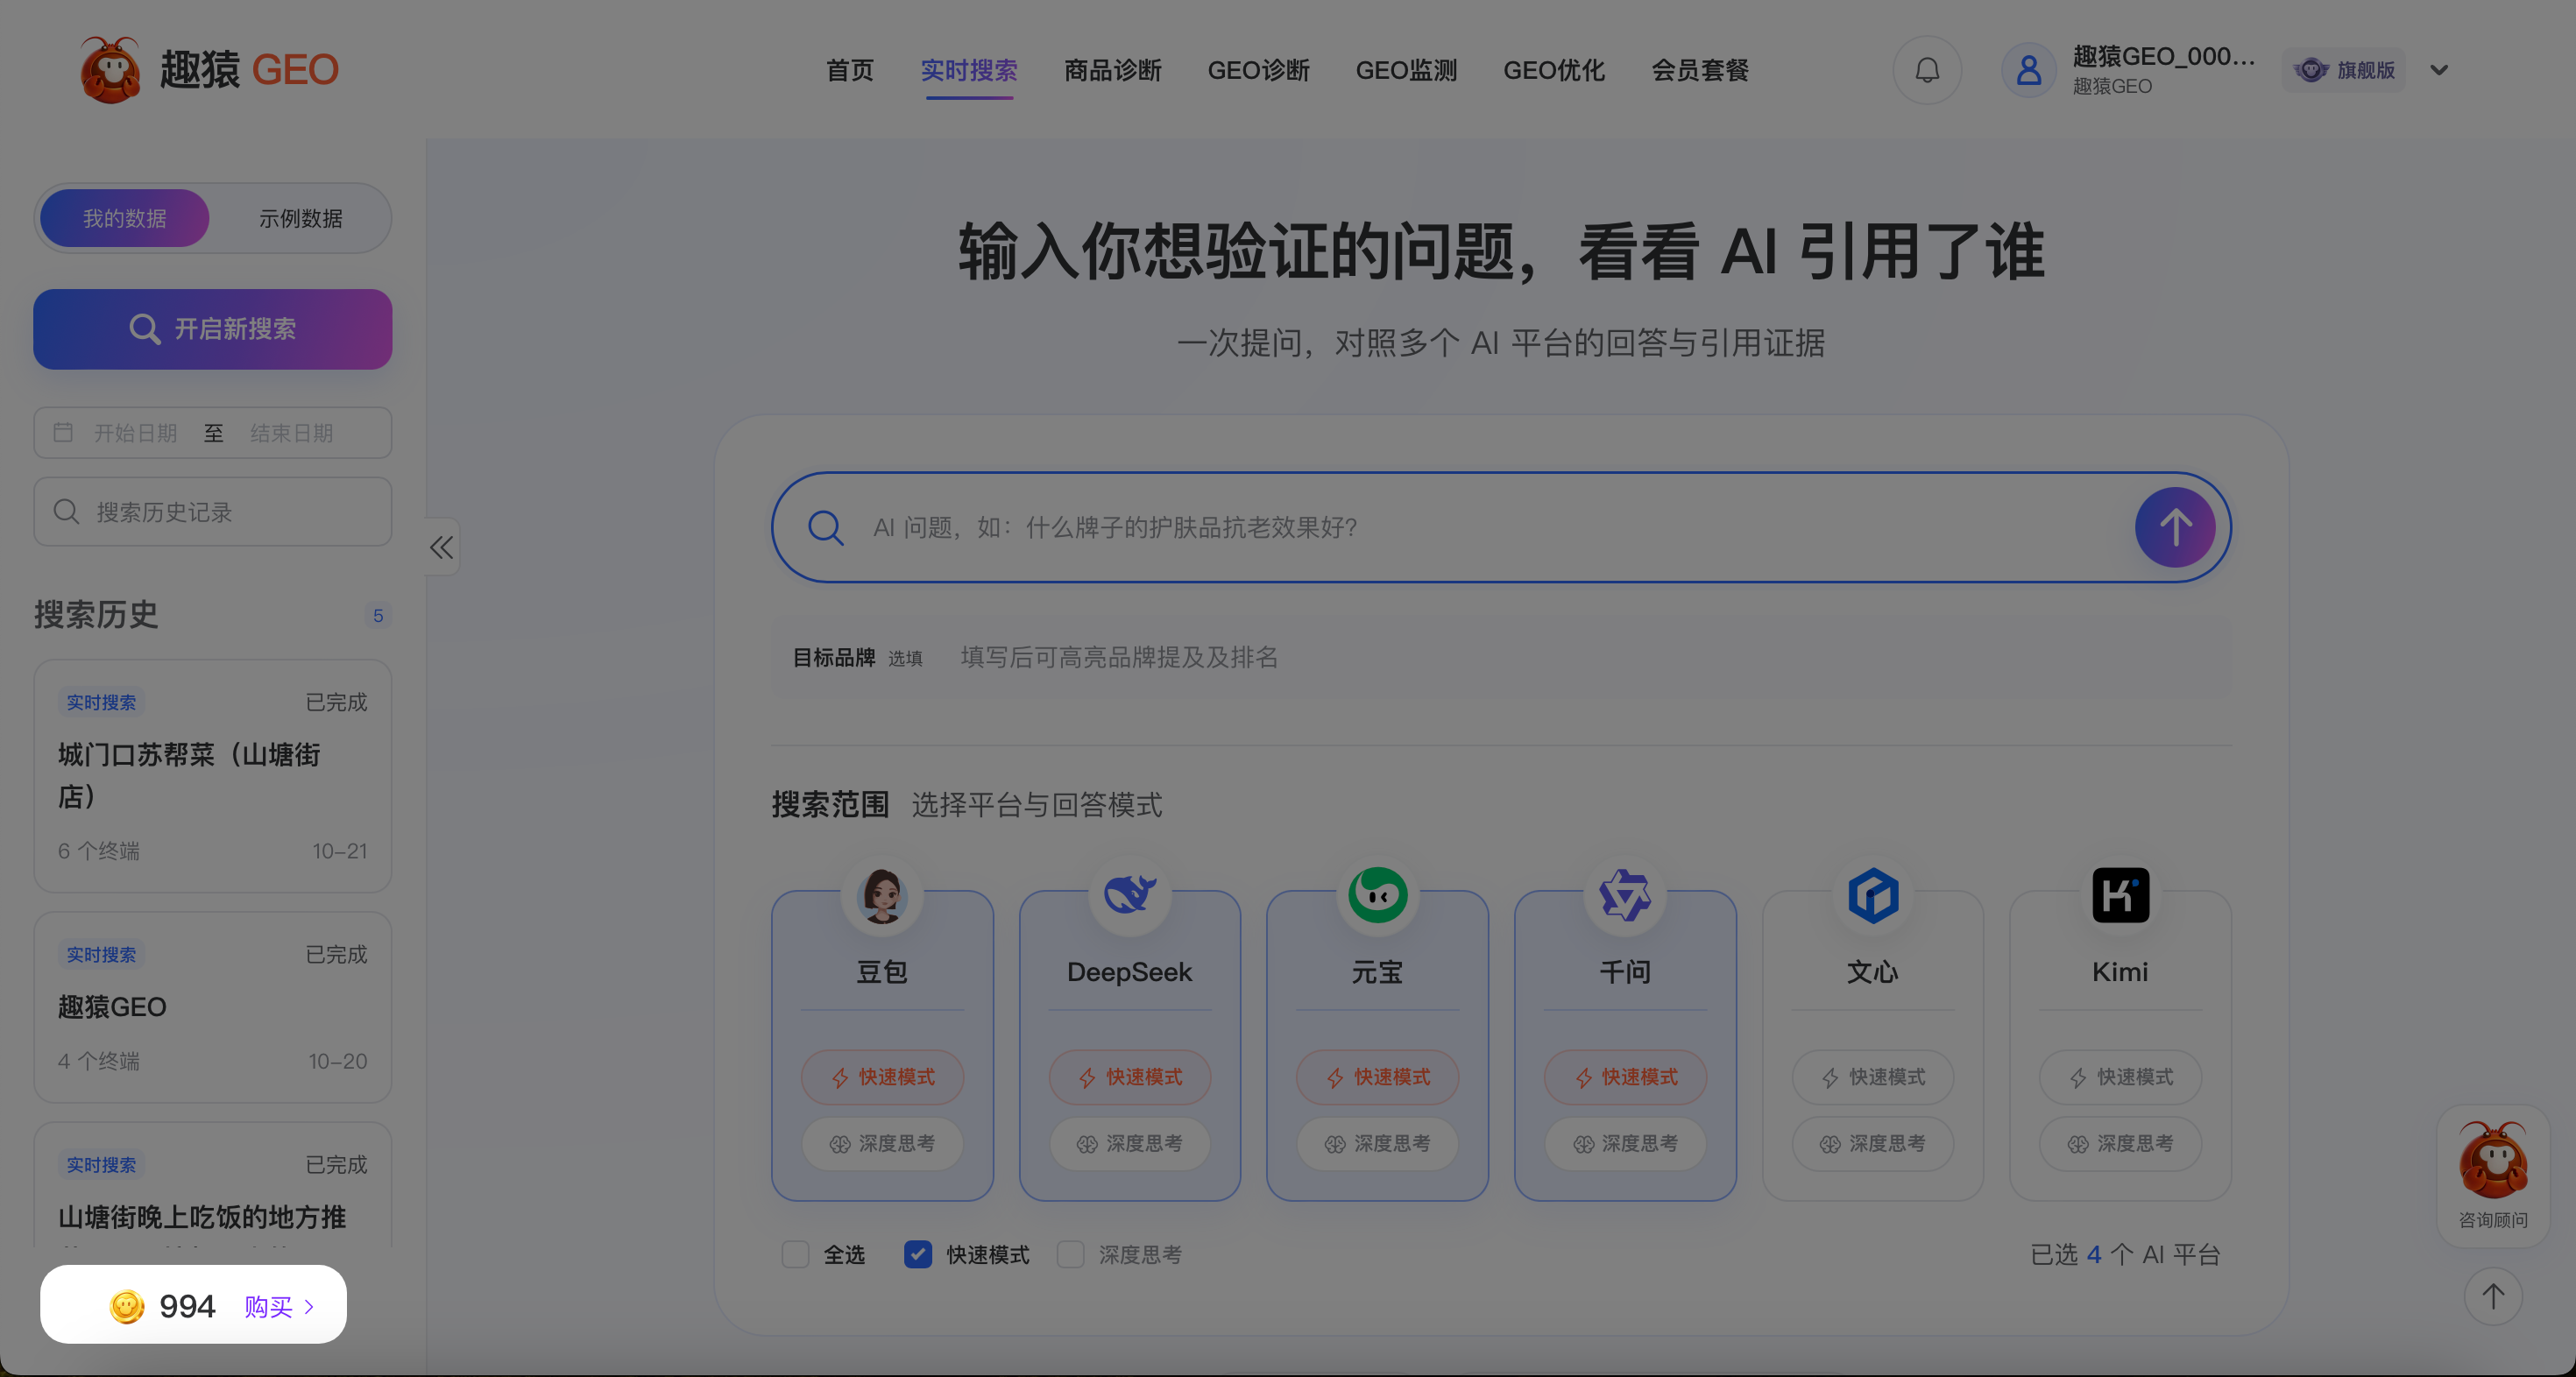Submit question with the up-arrow button

2175,527
